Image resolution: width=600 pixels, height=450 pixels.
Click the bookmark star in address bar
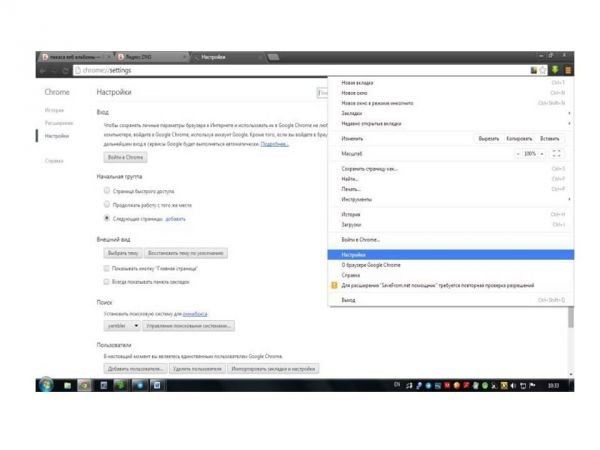tap(545, 70)
